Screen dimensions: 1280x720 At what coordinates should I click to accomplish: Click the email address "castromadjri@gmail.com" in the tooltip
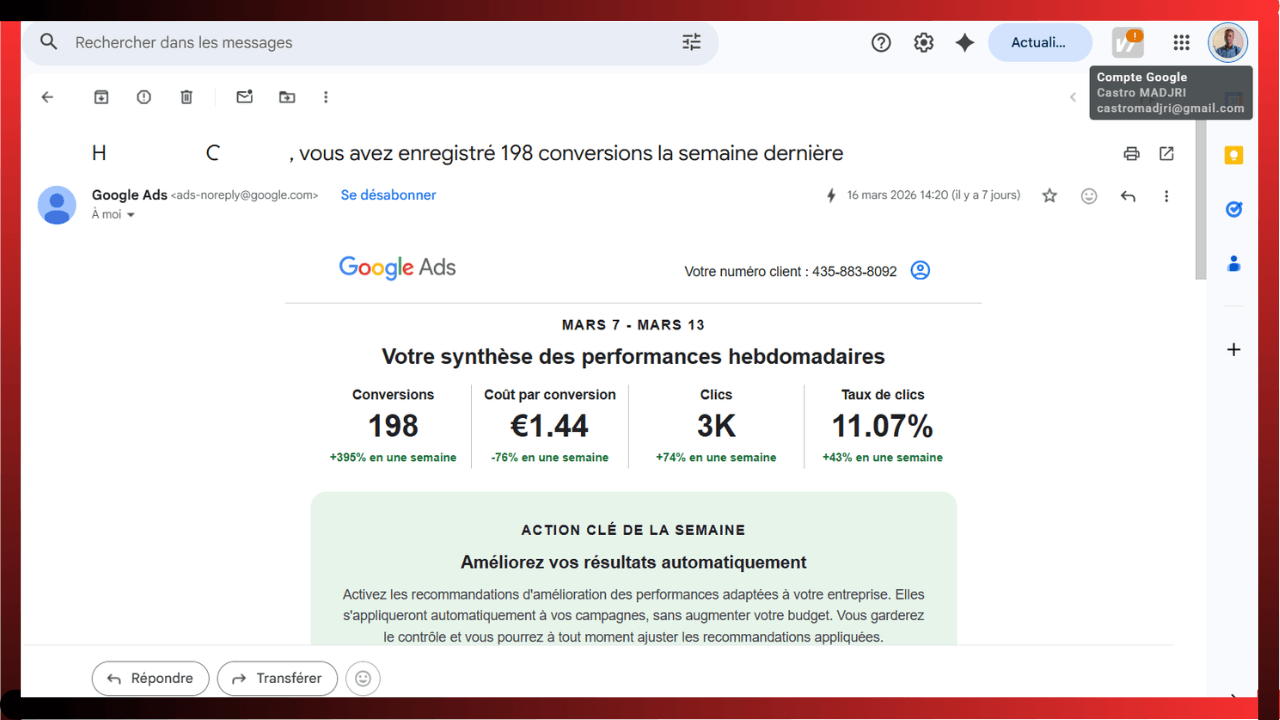pyautogui.click(x=1170, y=109)
